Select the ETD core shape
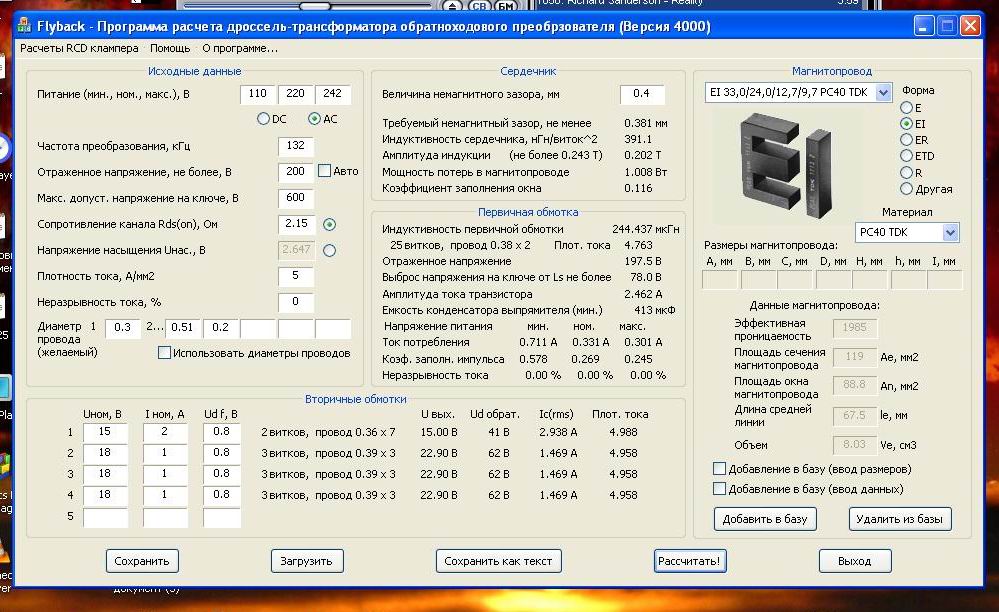 tap(907, 156)
